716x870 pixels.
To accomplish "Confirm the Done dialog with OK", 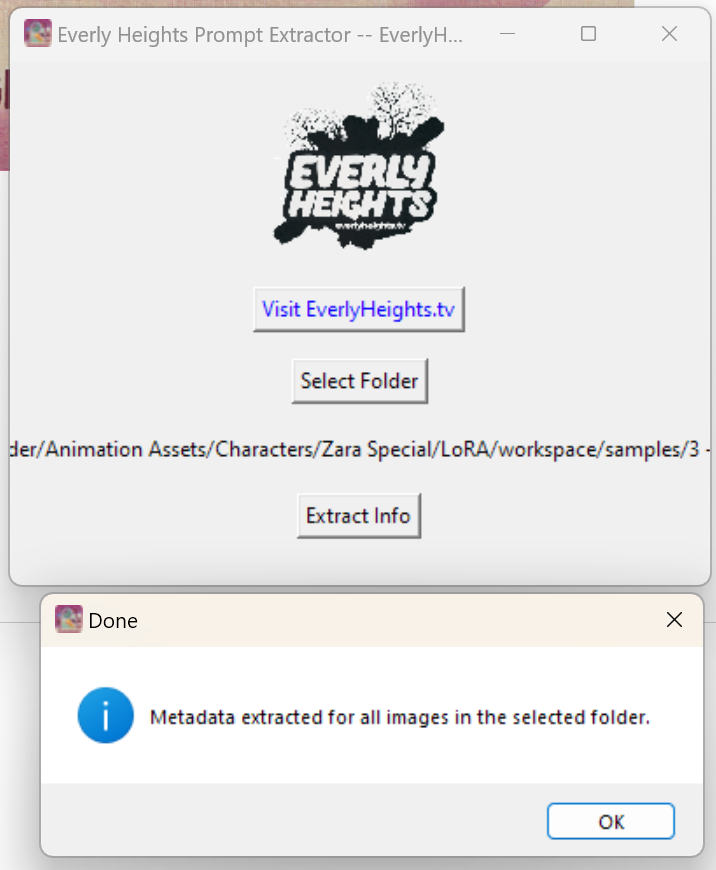I will click(x=611, y=821).
